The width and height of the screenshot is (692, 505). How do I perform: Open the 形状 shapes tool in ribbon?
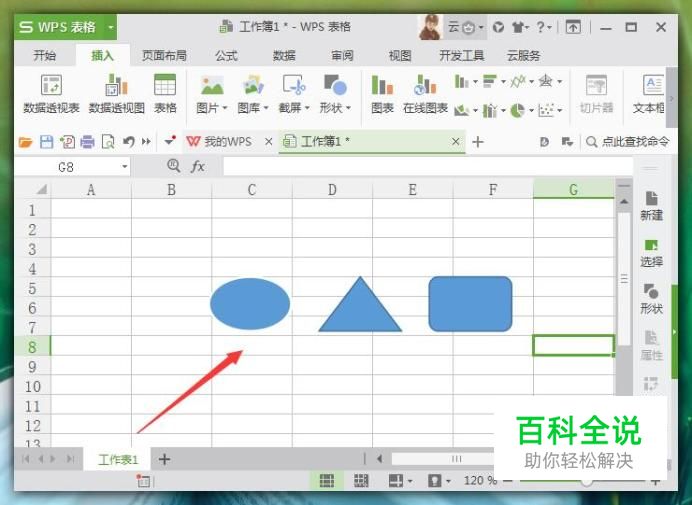pyautogui.click(x=335, y=94)
